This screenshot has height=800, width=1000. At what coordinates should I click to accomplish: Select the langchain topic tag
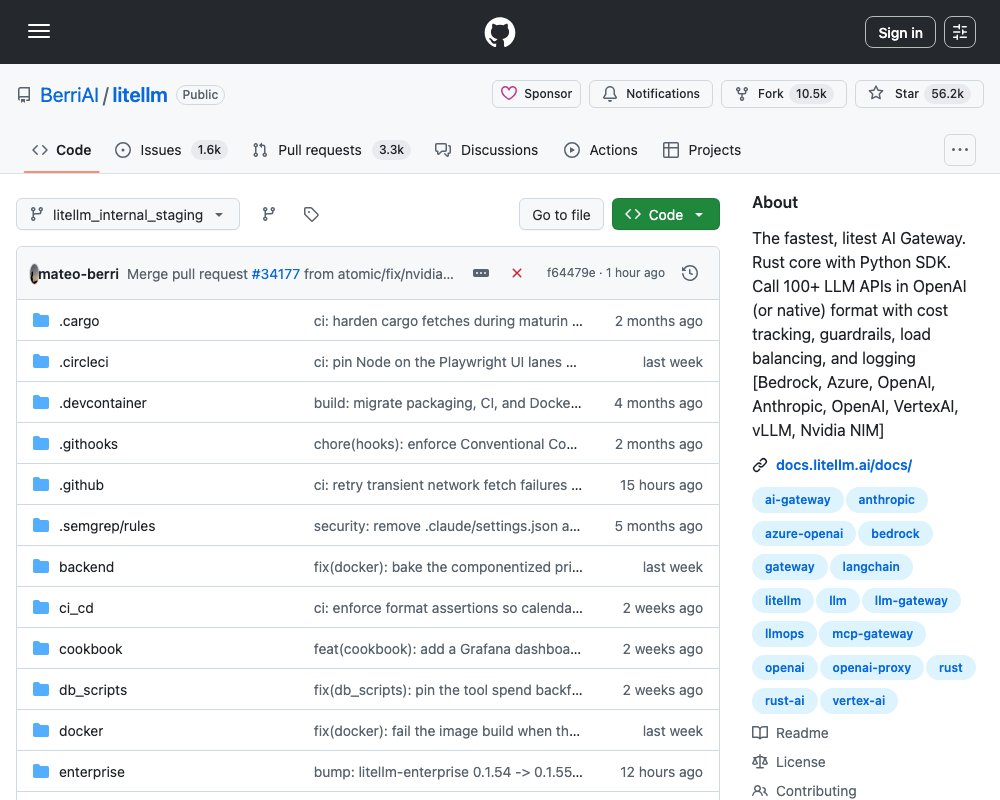871,567
